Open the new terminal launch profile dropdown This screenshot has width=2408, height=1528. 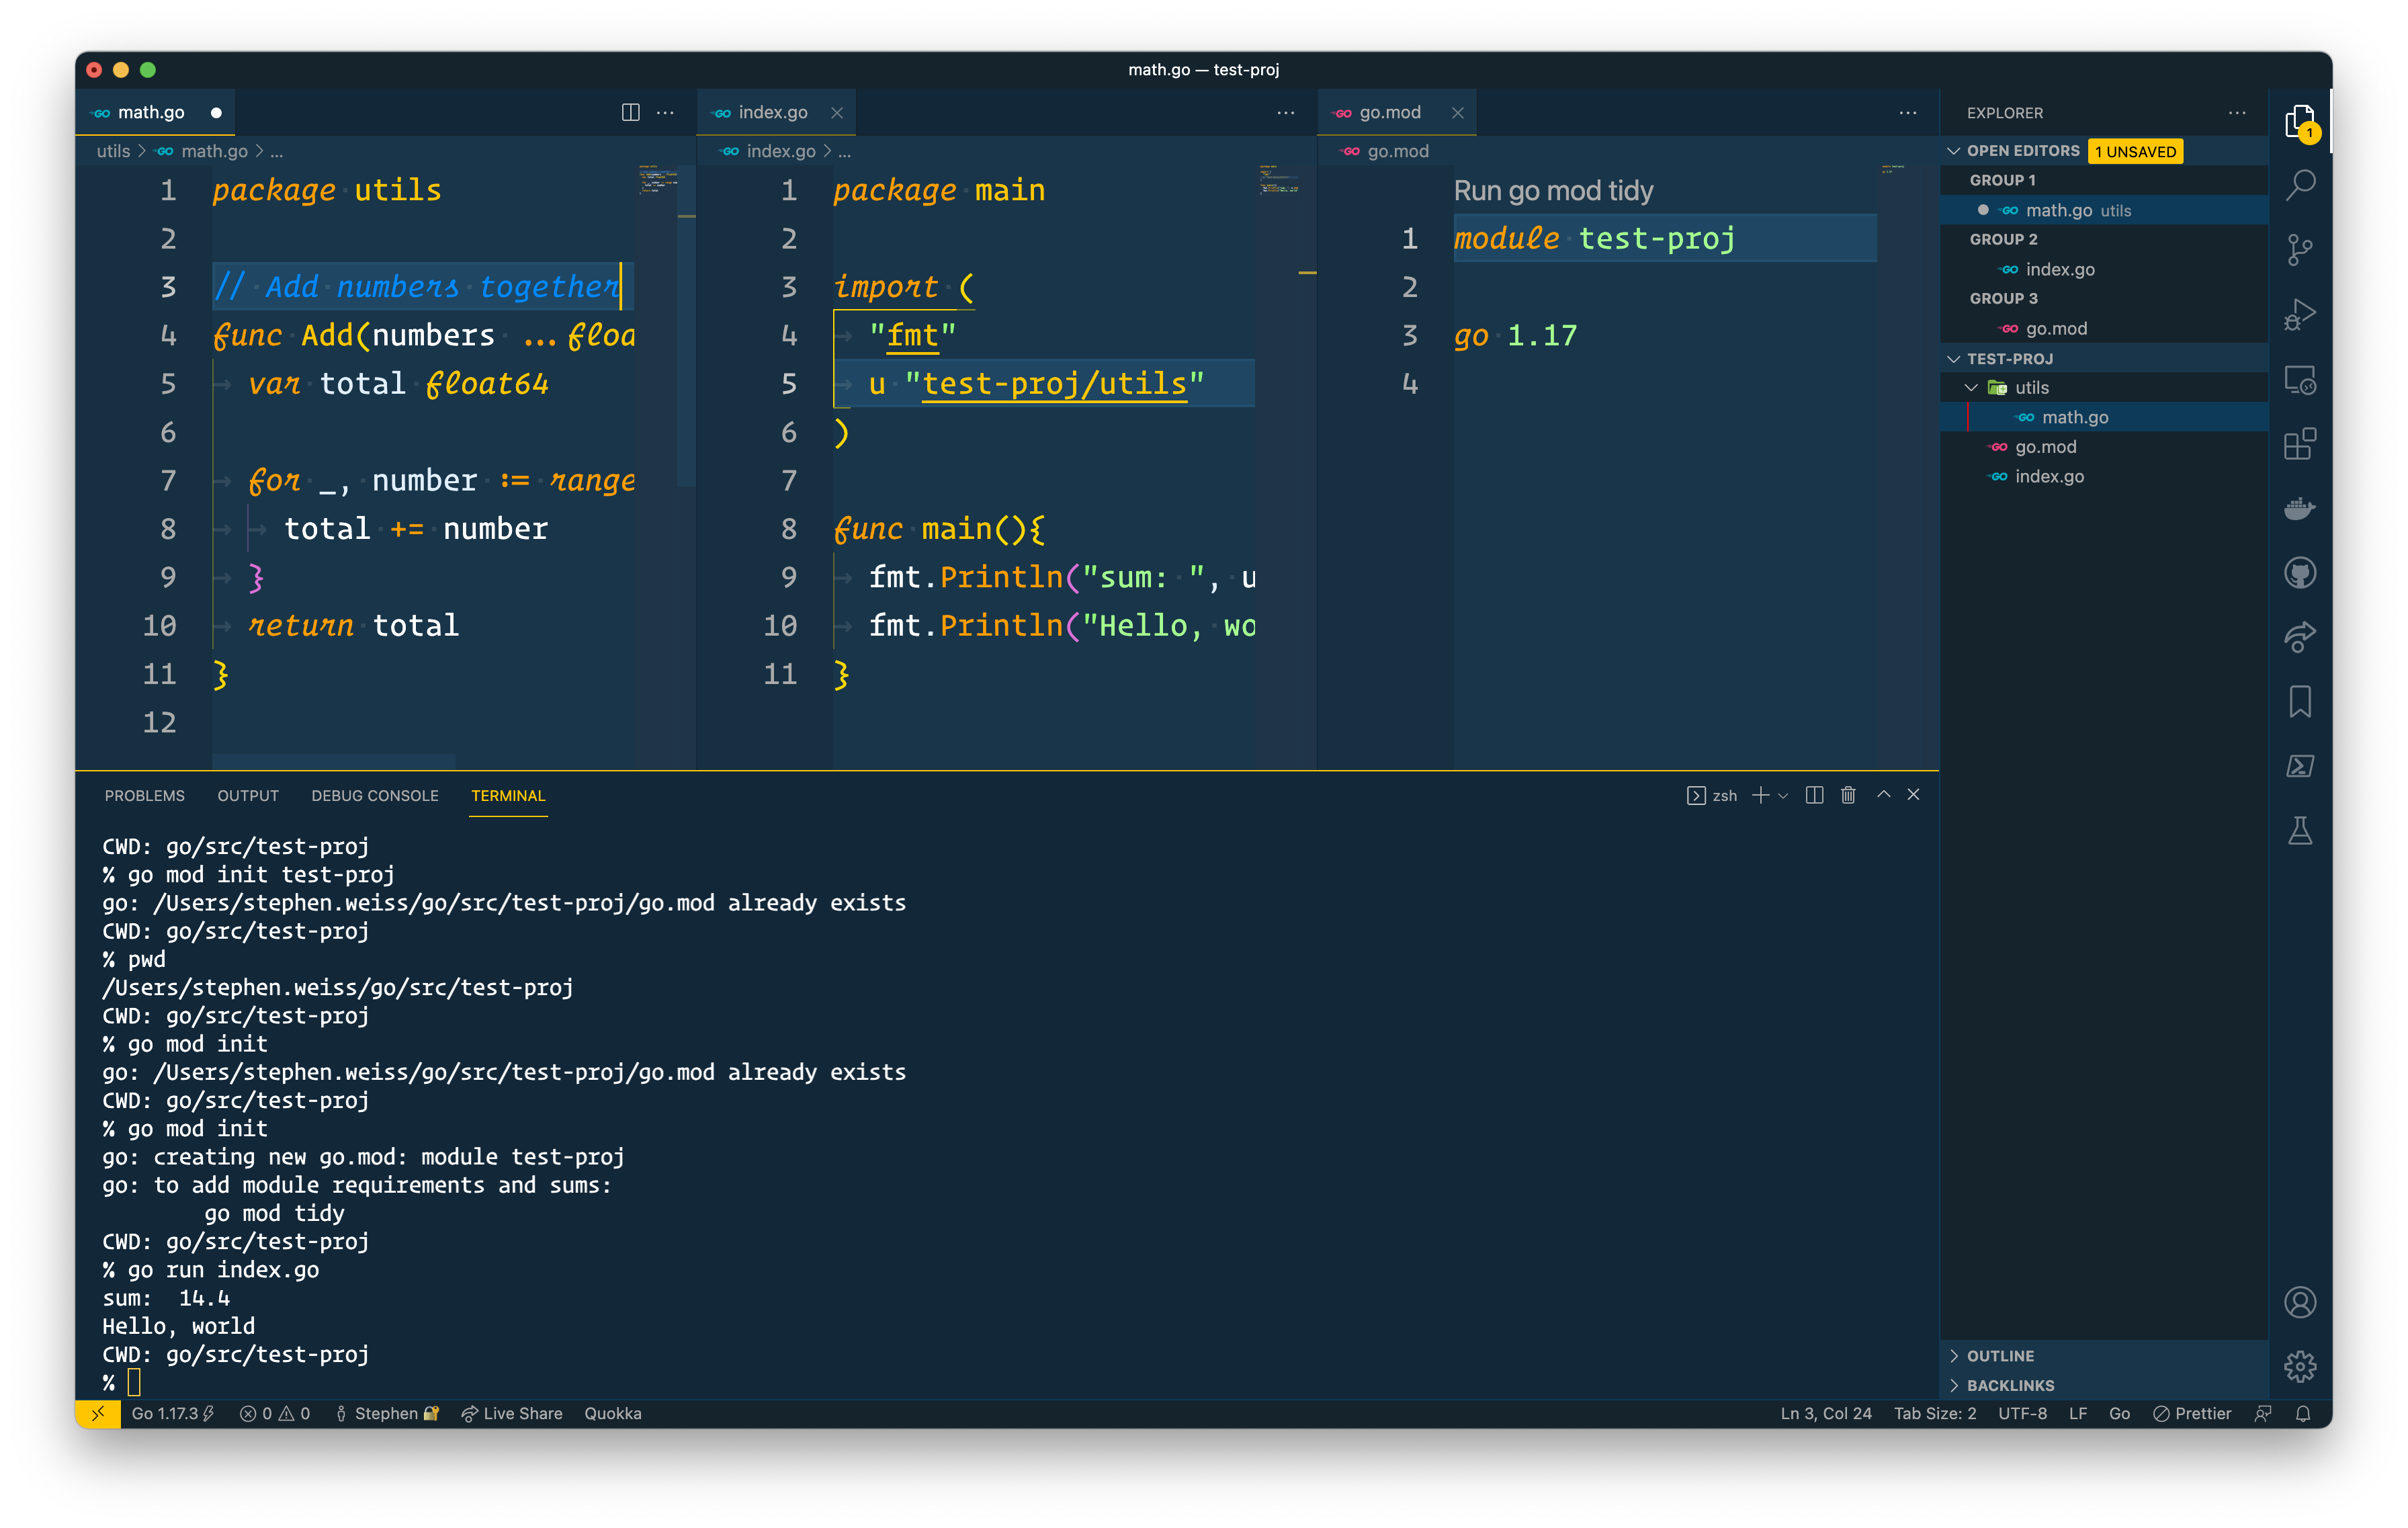click(1783, 796)
